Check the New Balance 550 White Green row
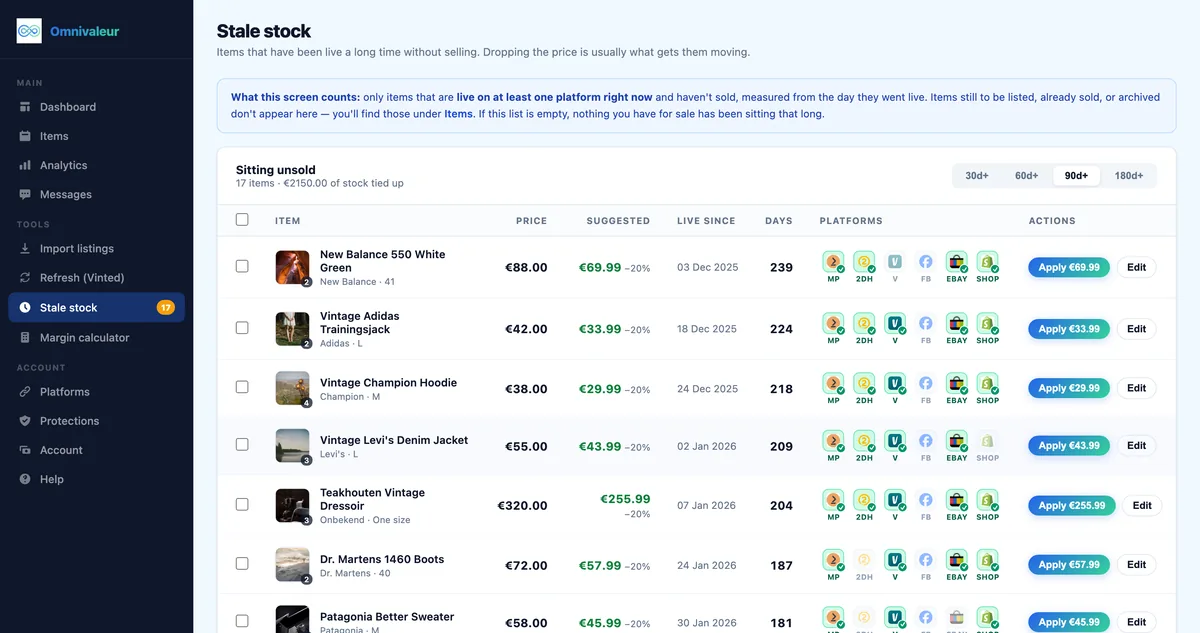This screenshot has height=633, width=1200. click(242, 267)
